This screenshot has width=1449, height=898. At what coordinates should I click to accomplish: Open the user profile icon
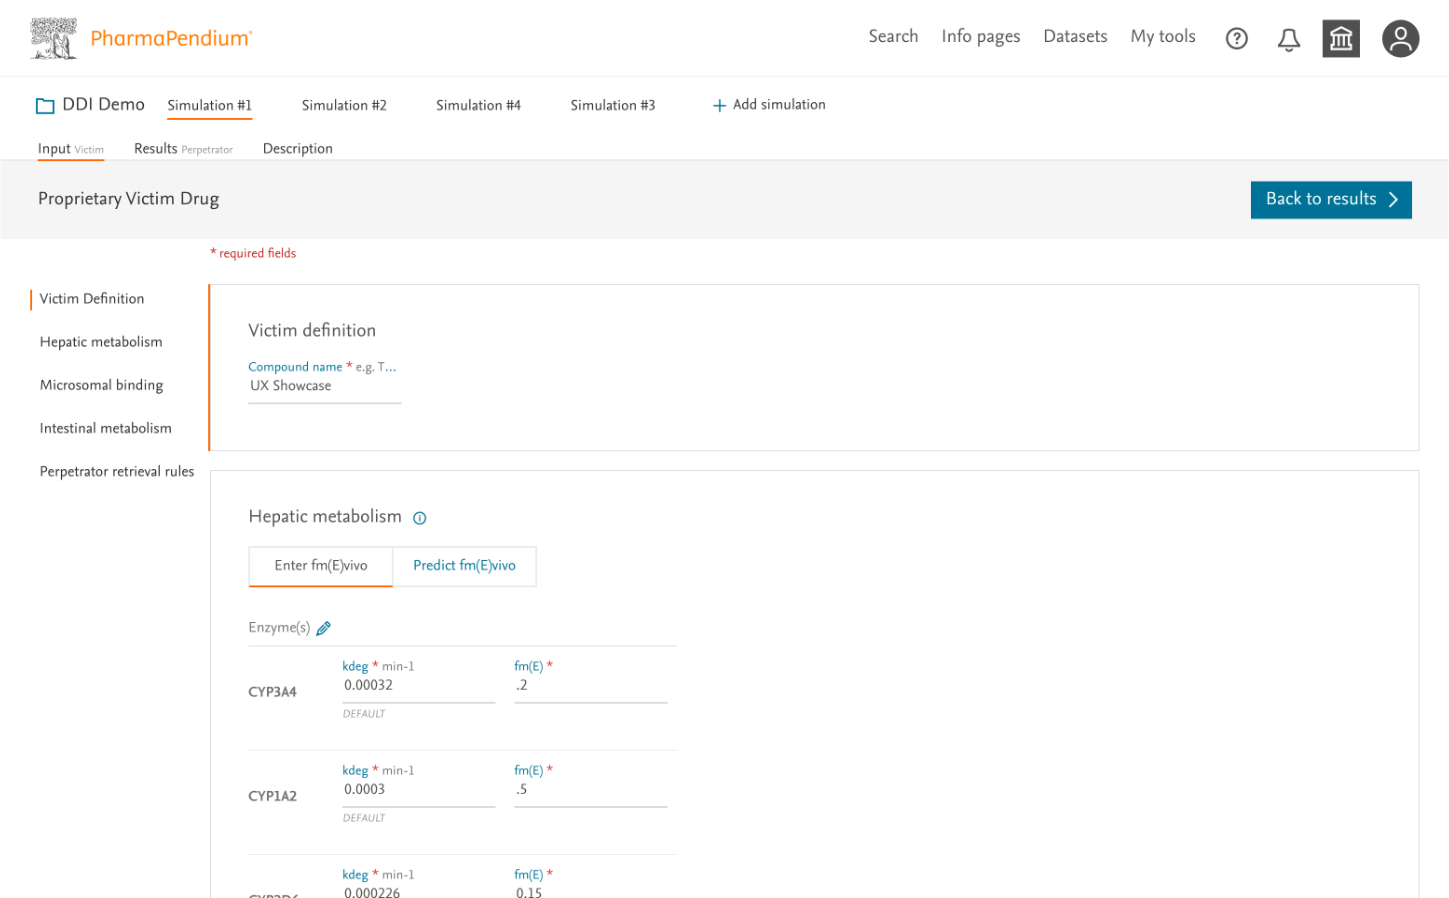[x=1401, y=39]
